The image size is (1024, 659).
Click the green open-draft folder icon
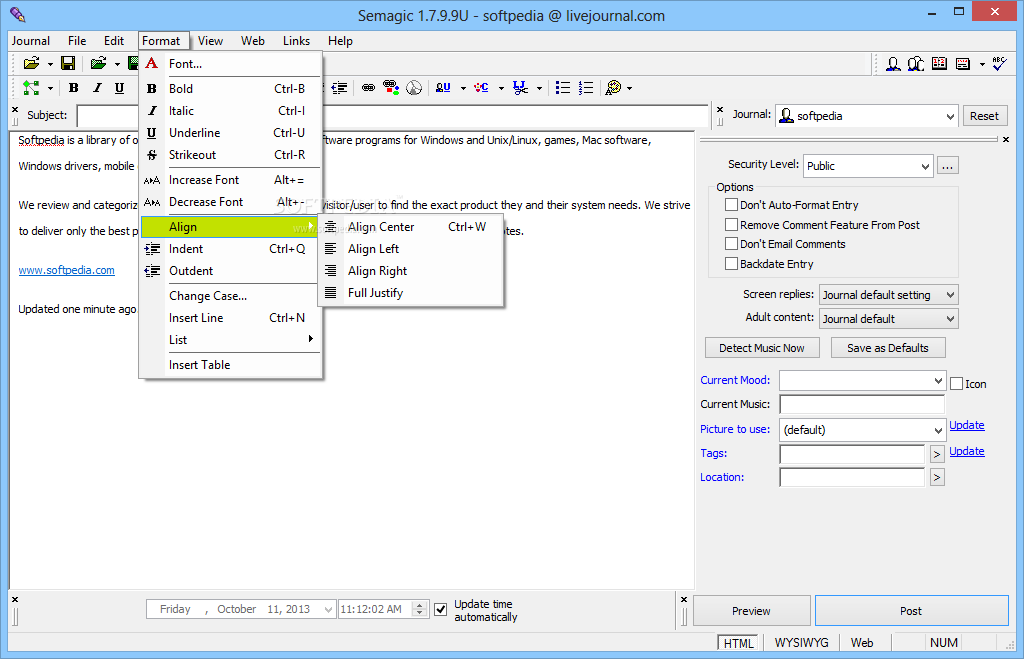coord(98,63)
